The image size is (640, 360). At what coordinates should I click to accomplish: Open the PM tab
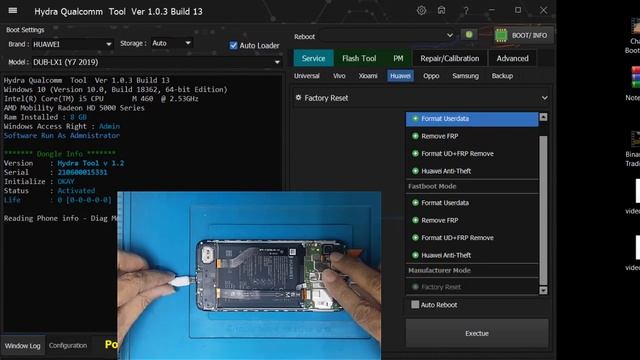click(398, 58)
